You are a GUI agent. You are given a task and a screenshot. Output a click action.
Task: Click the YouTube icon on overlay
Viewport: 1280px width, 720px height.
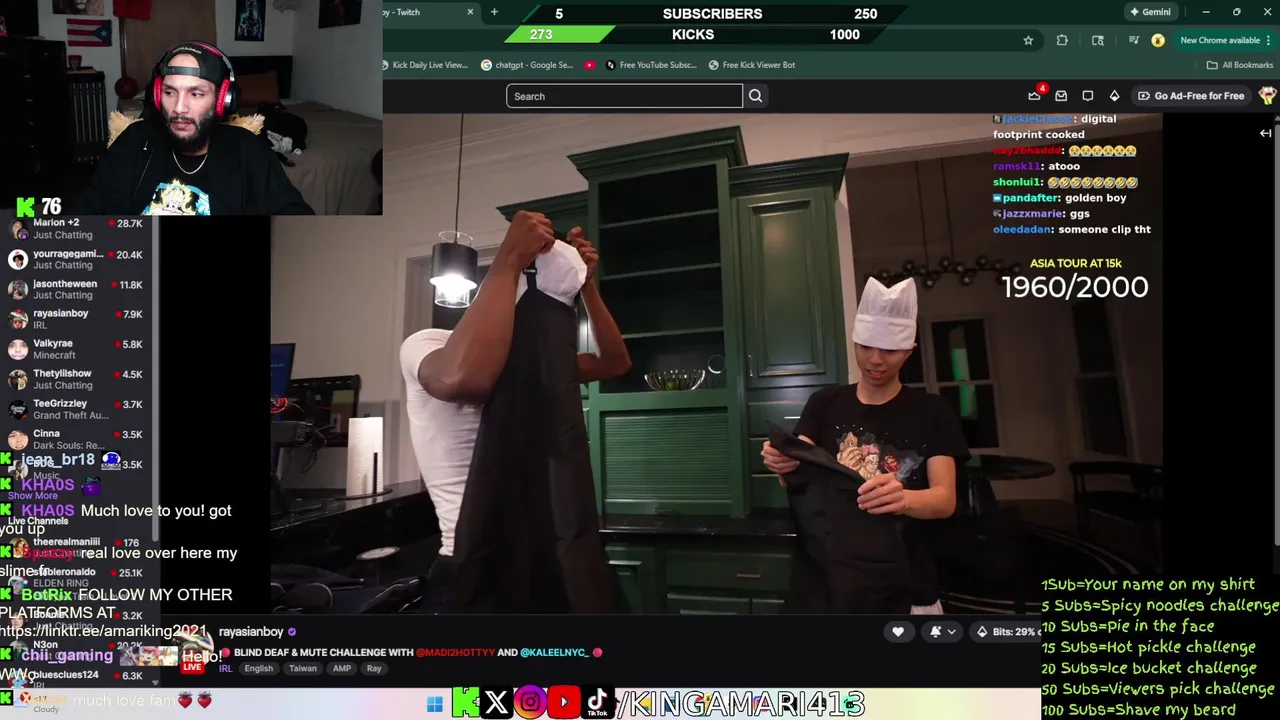point(563,703)
